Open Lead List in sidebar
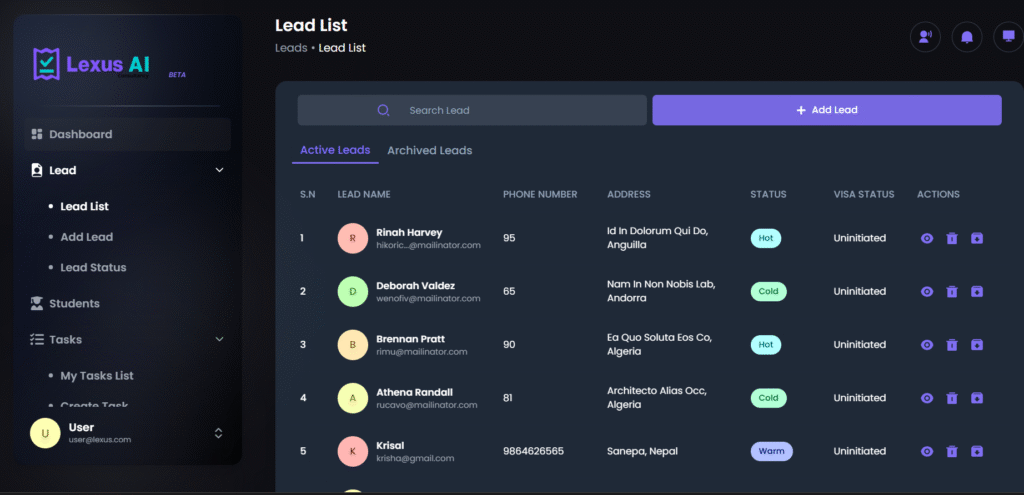 click(x=85, y=206)
